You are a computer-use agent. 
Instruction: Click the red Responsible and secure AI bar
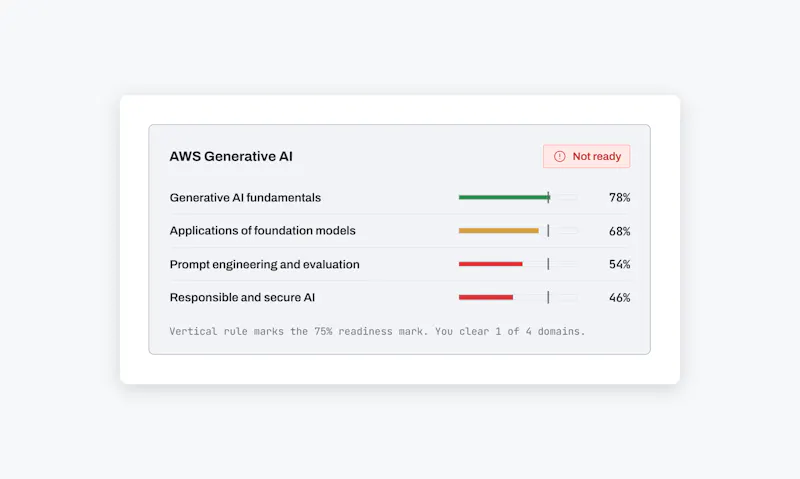click(x=486, y=297)
